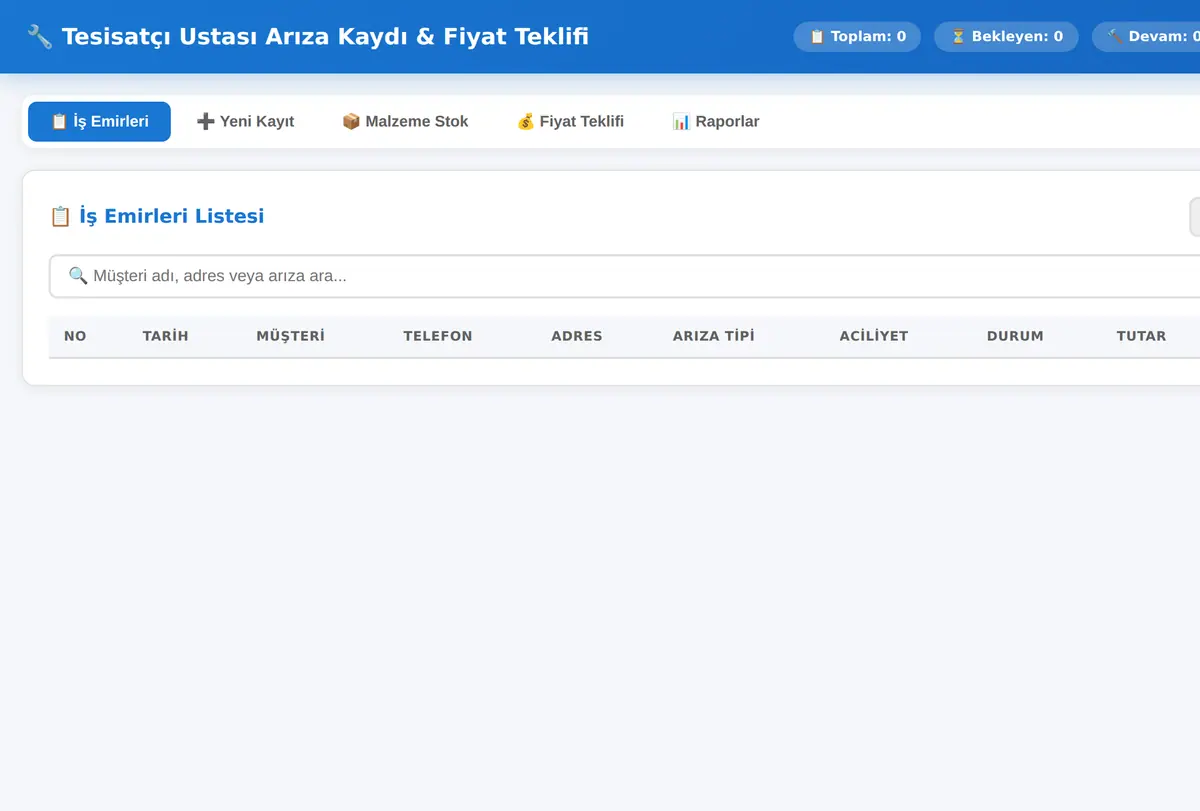The image size is (1200, 811).
Task: Click the Devam counter badge
Action: [1148, 37]
